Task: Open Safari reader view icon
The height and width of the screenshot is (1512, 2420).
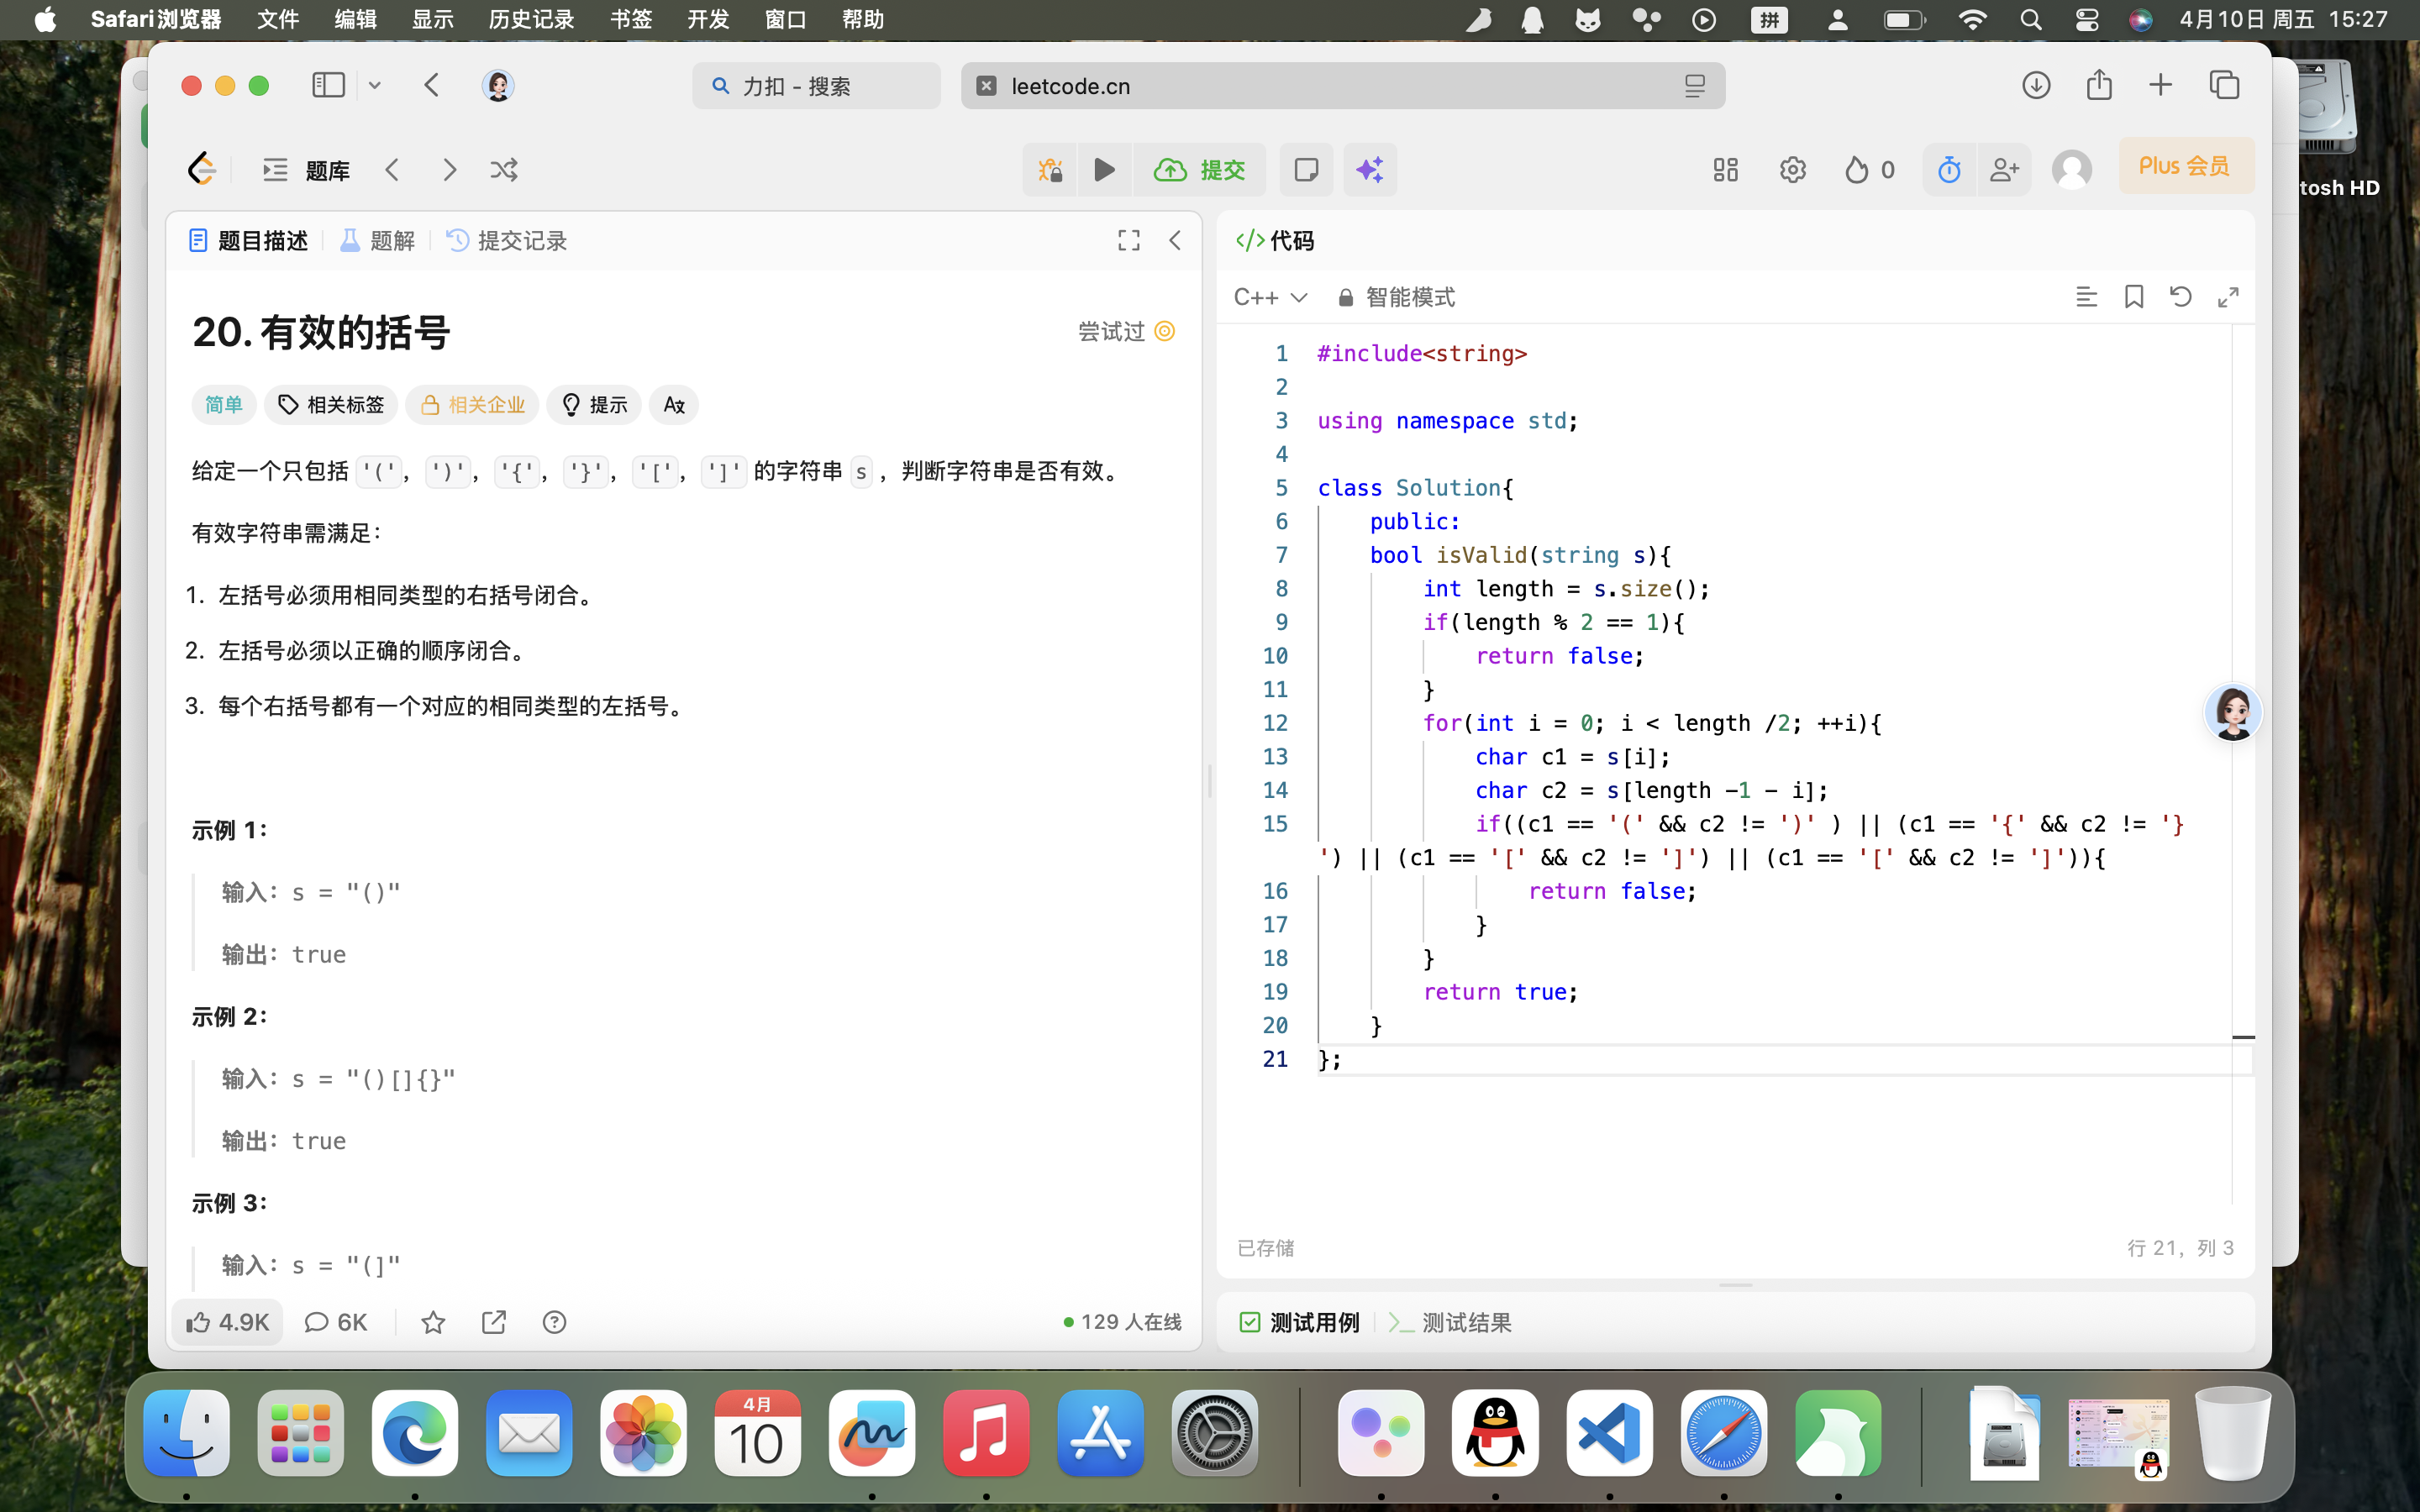Action: (x=1694, y=86)
